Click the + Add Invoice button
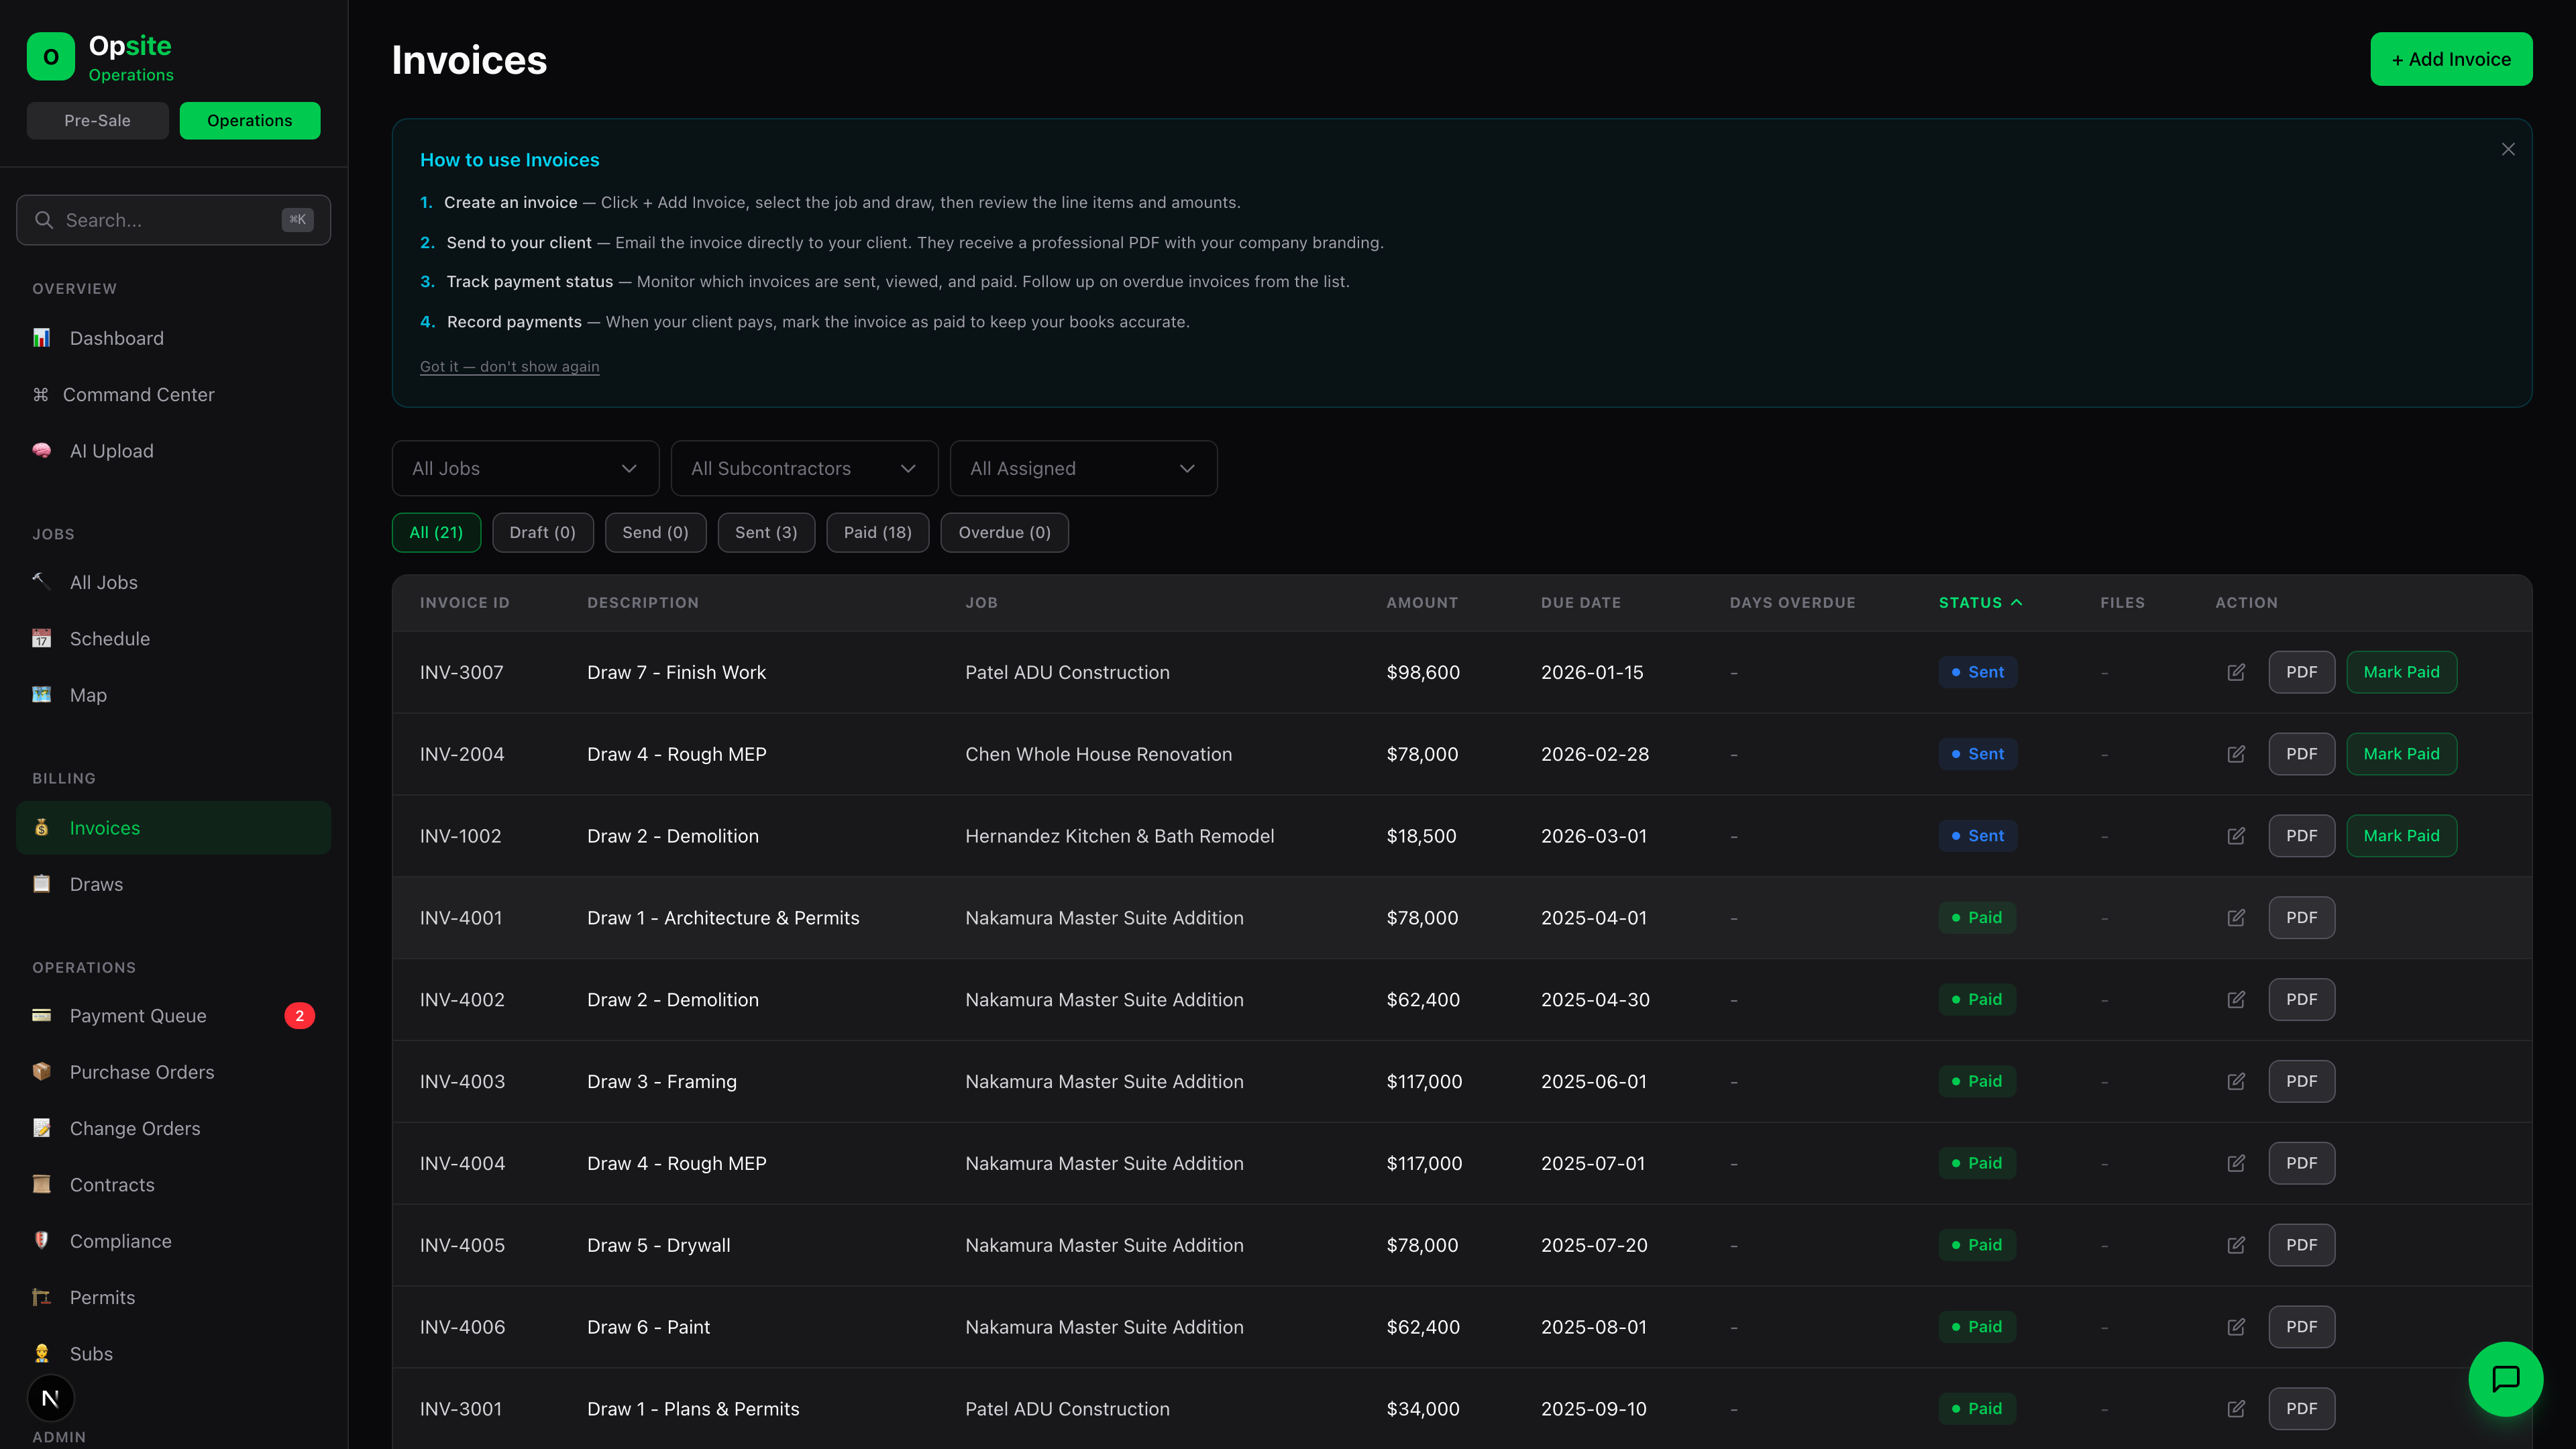 [x=2451, y=58]
